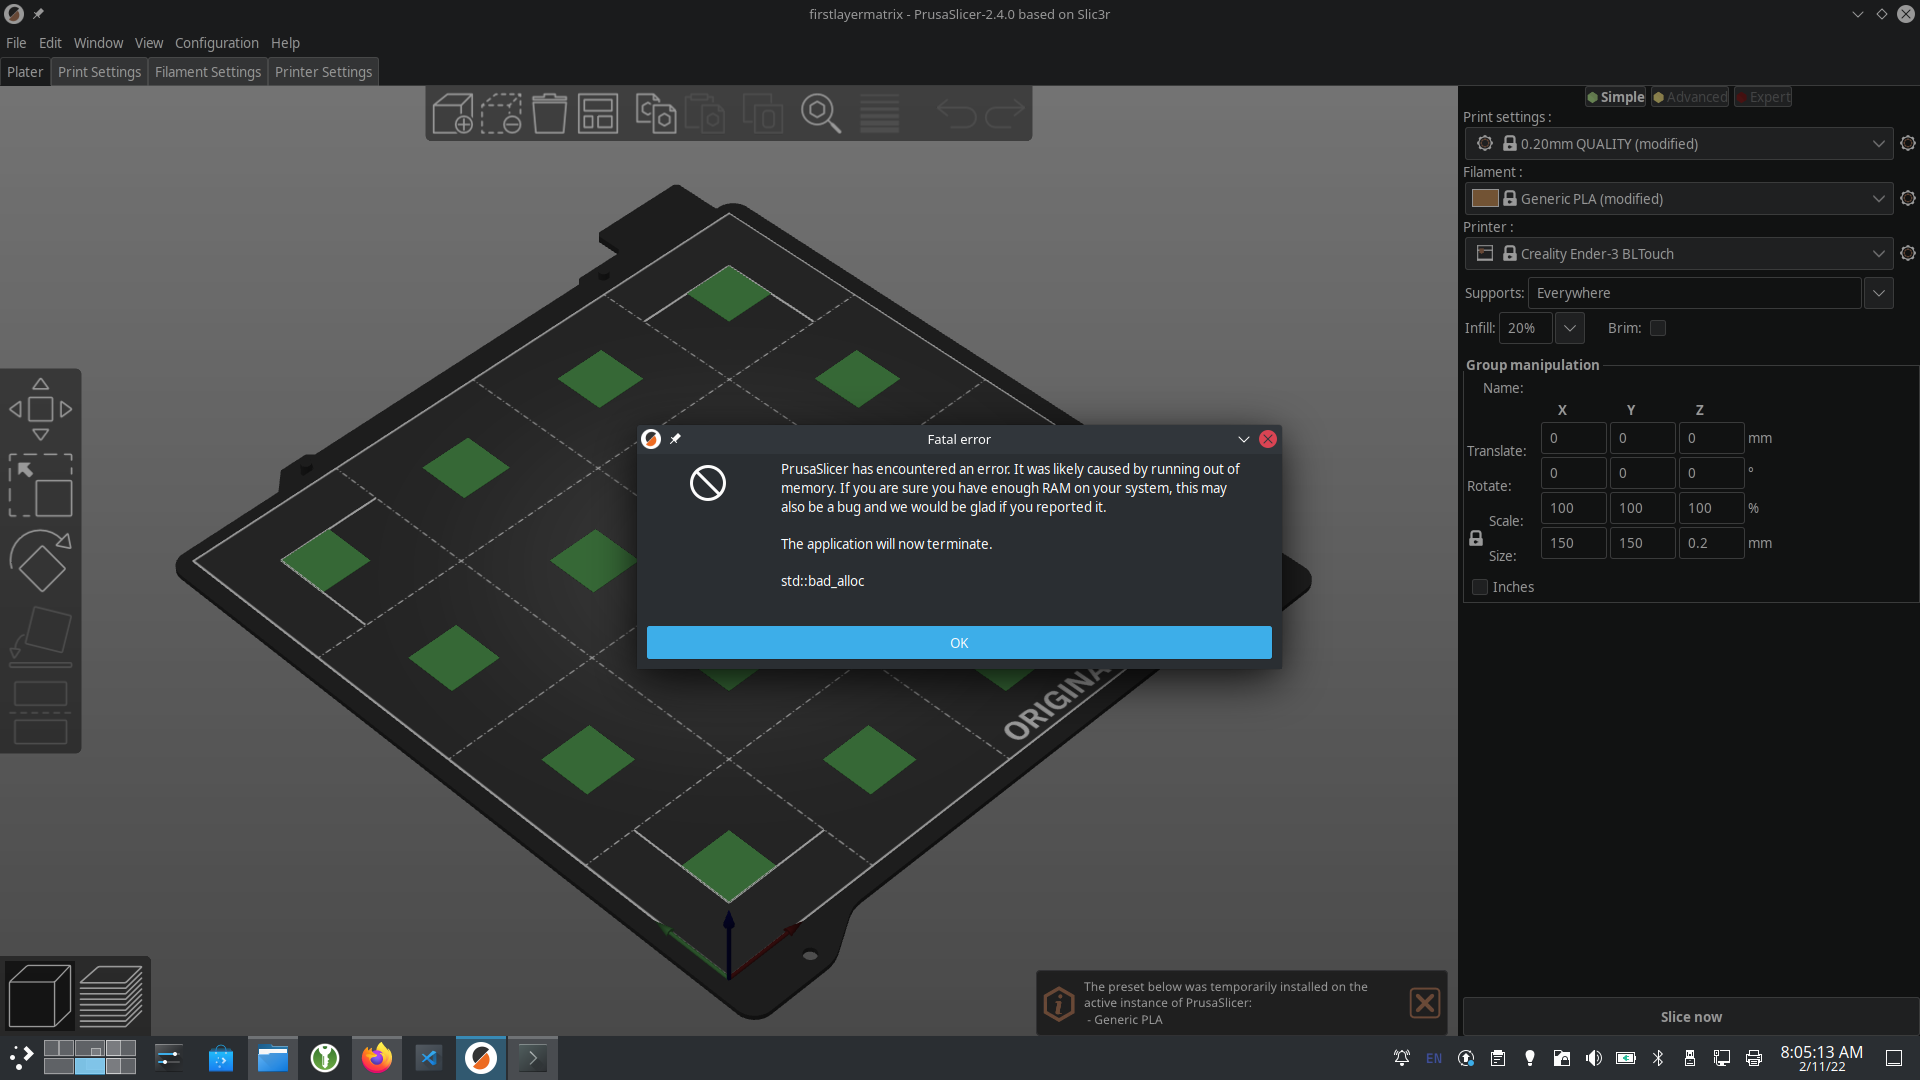Click the taskbar clock

[x=1821, y=1058]
